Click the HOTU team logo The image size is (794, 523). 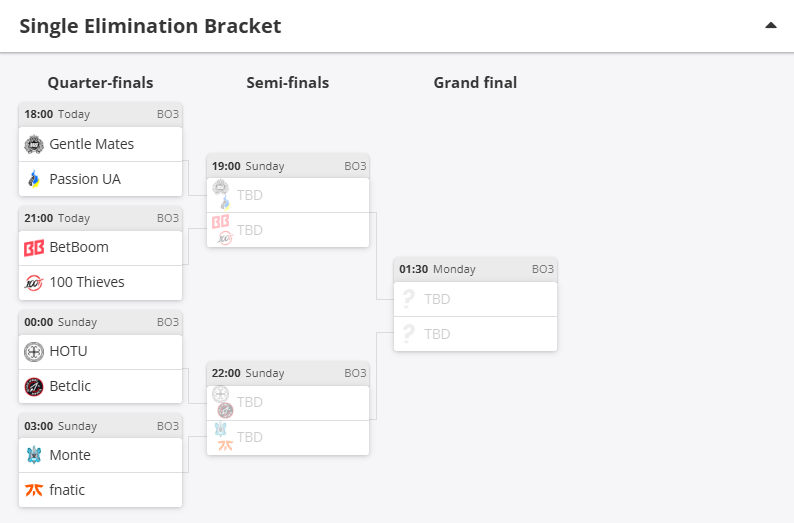34,351
